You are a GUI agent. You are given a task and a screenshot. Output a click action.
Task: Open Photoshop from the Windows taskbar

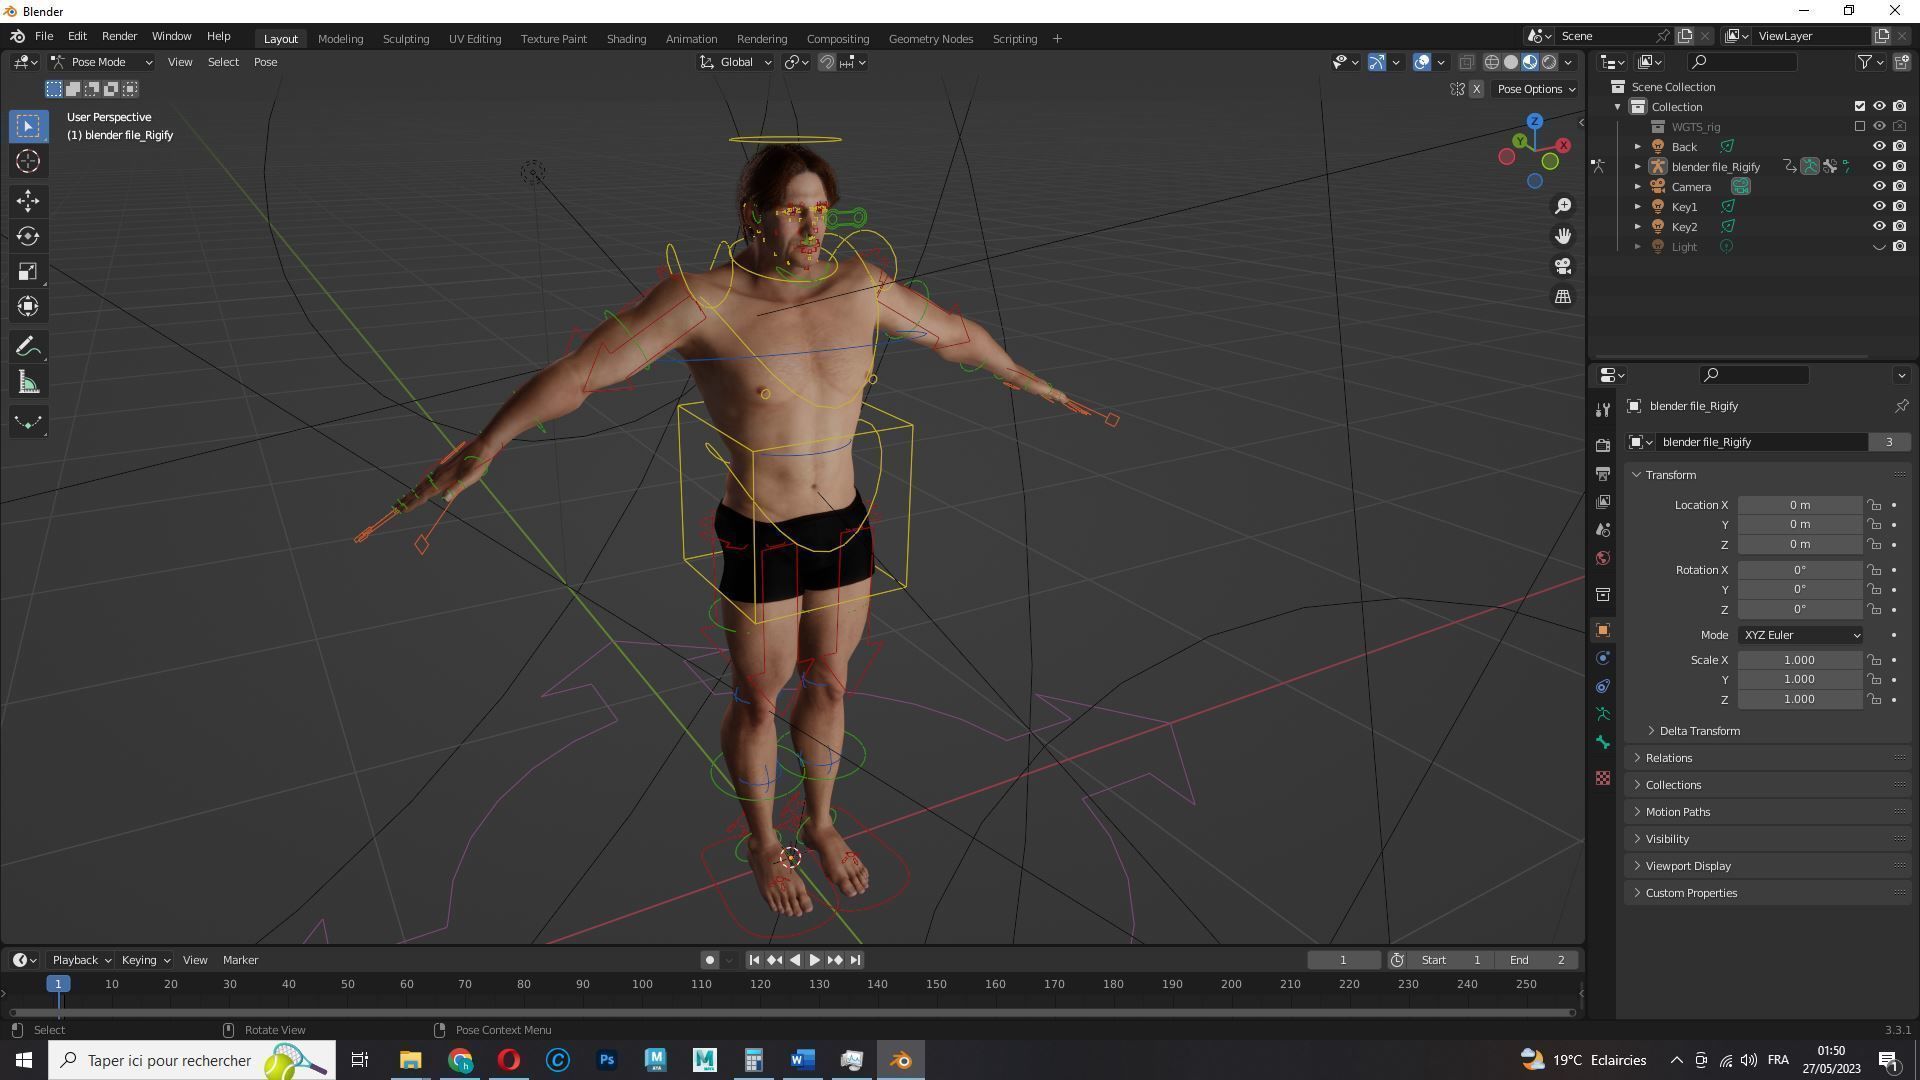click(x=606, y=1060)
